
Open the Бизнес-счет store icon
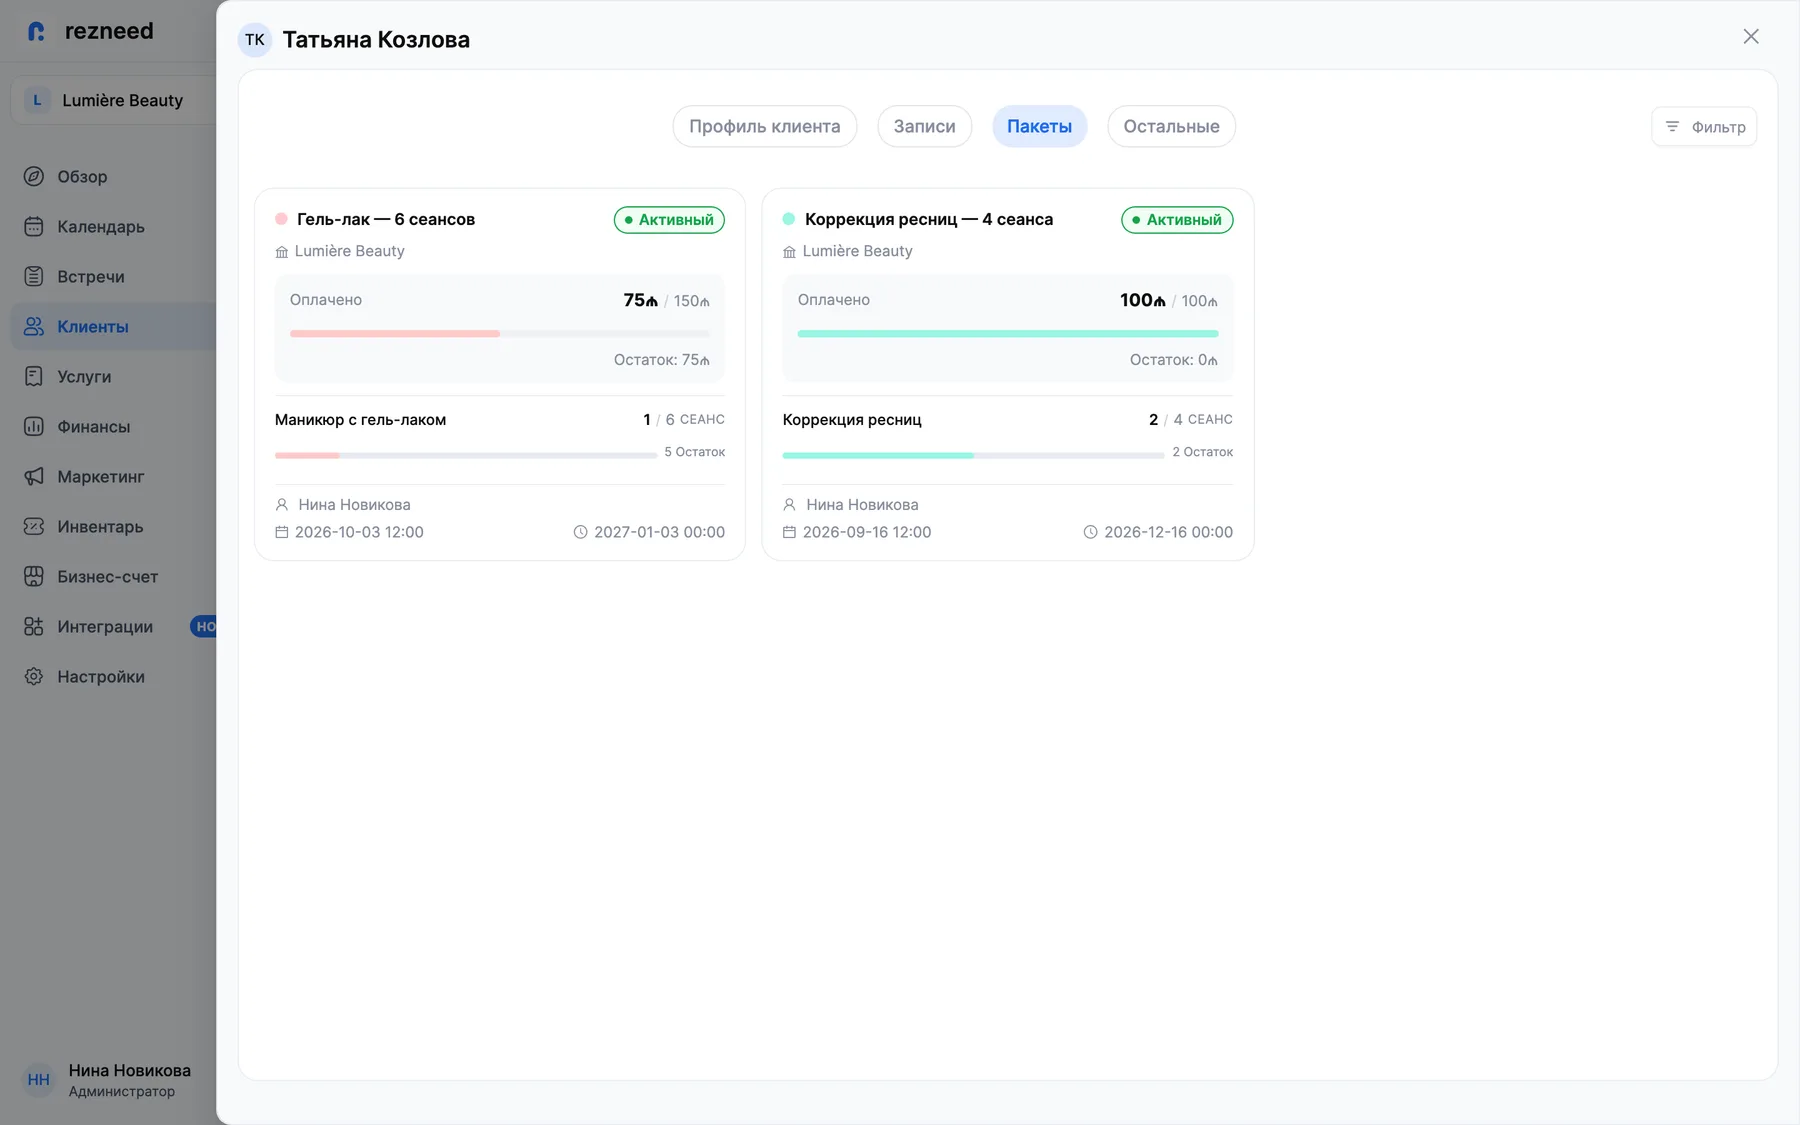[34, 576]
